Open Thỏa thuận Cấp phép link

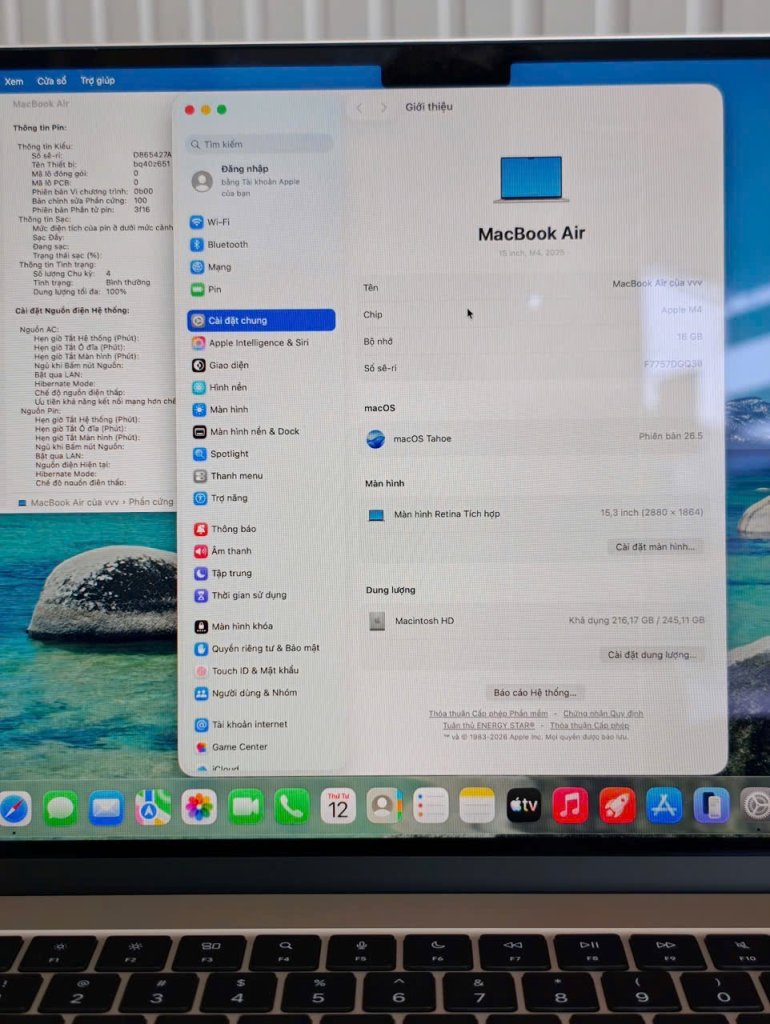click(589, 726)
